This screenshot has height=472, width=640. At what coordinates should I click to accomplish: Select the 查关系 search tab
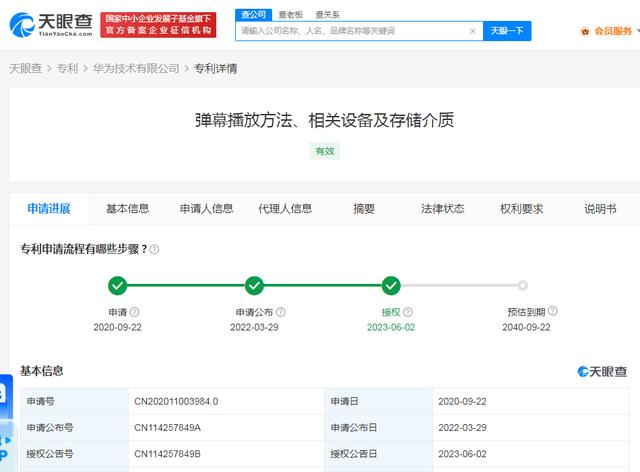coord(327,15)
